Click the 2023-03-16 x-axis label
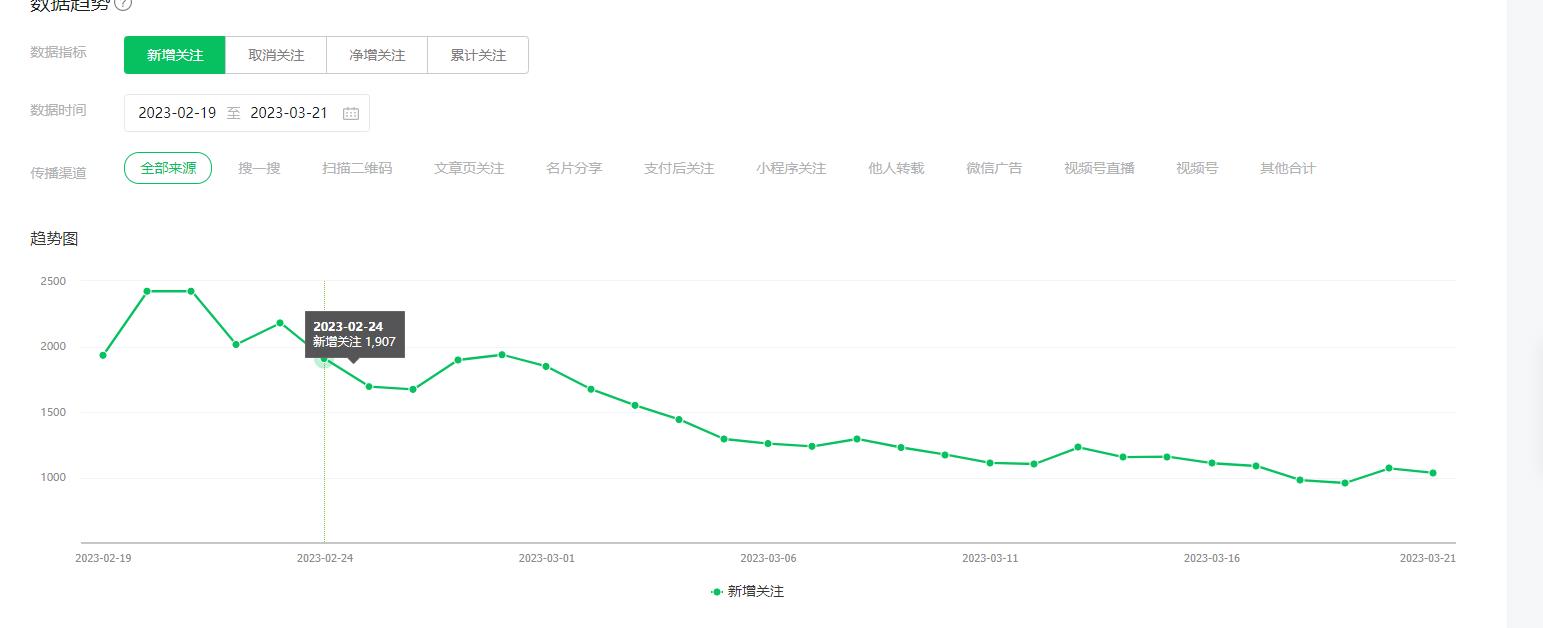 pos(1212,558)
